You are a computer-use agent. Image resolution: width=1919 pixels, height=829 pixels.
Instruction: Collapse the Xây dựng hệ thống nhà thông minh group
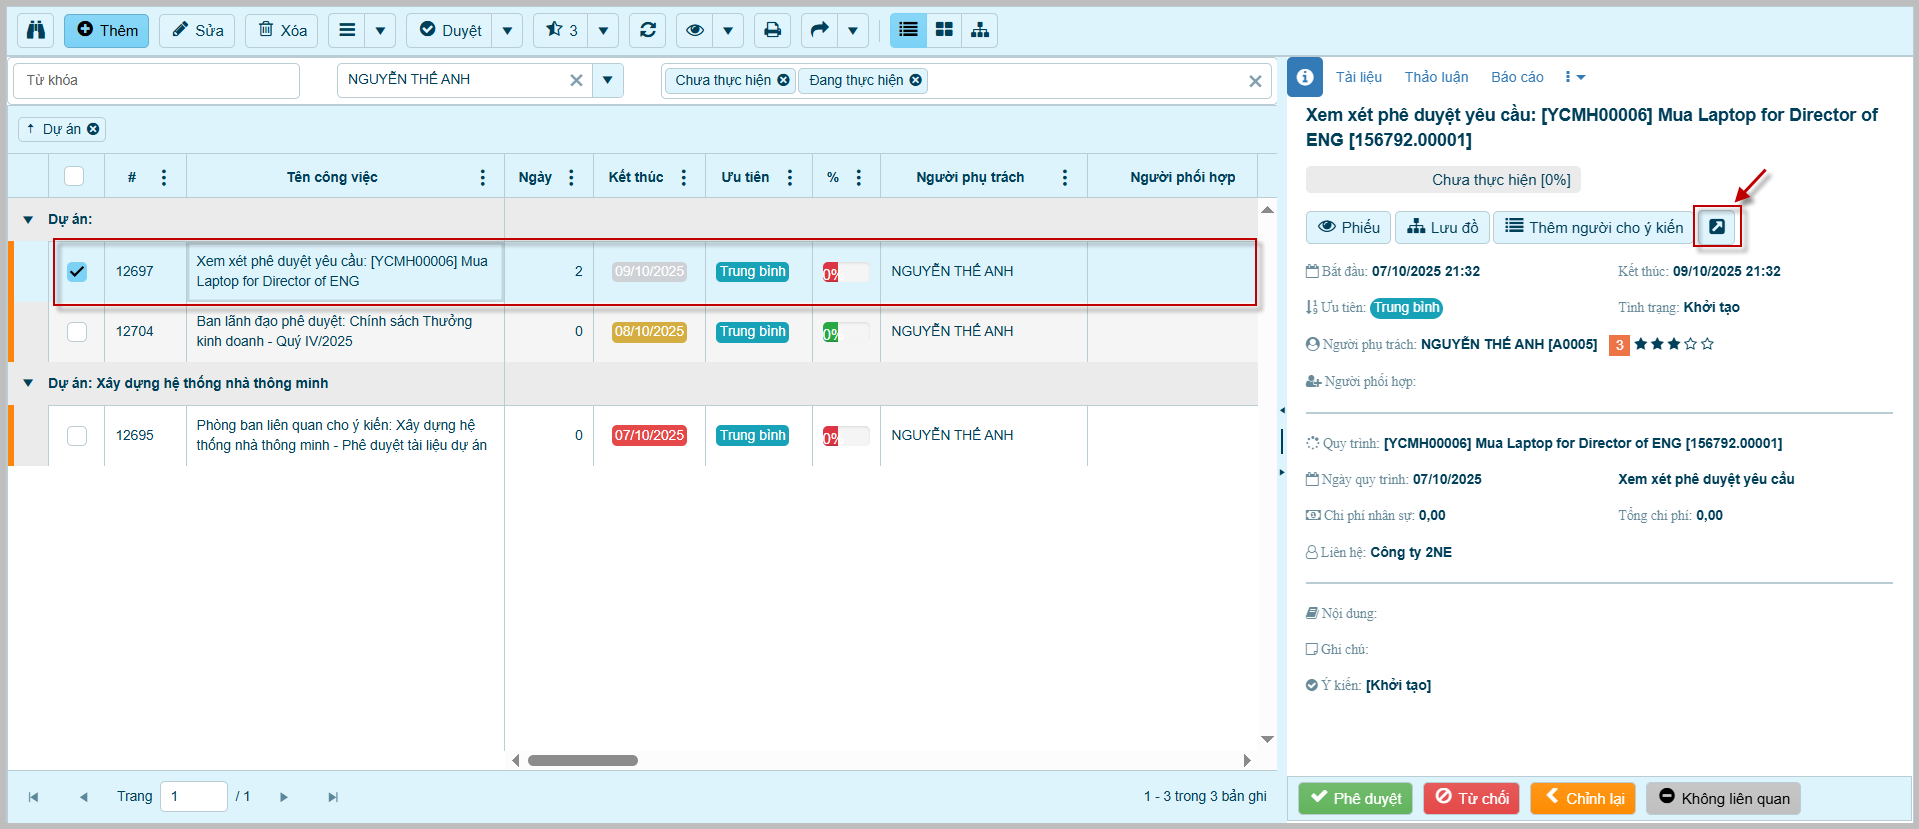(x=28, y=383)
